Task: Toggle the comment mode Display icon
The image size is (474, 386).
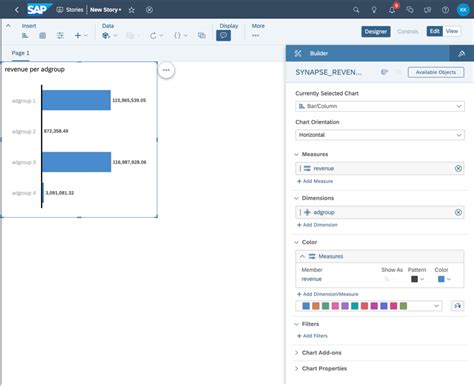Action: [223, 35]
